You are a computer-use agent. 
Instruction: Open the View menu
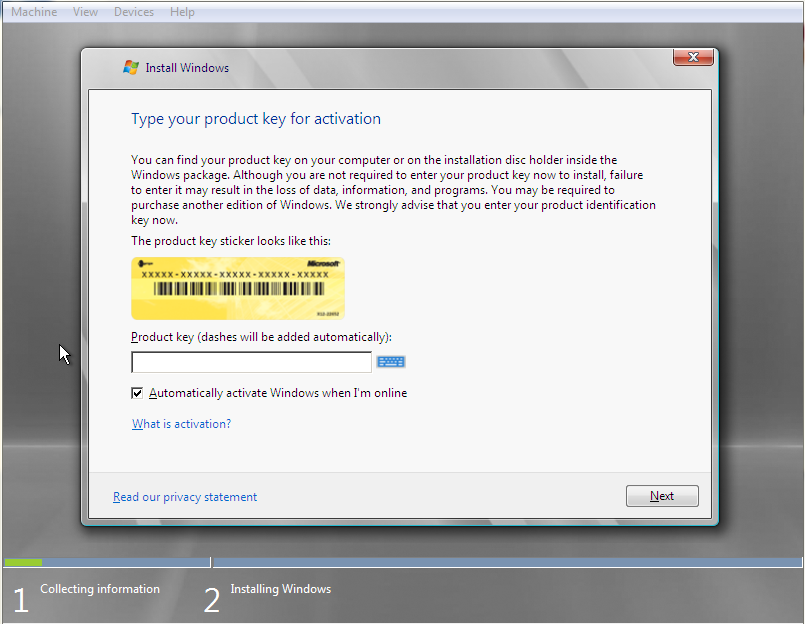[x=85, y=11]
